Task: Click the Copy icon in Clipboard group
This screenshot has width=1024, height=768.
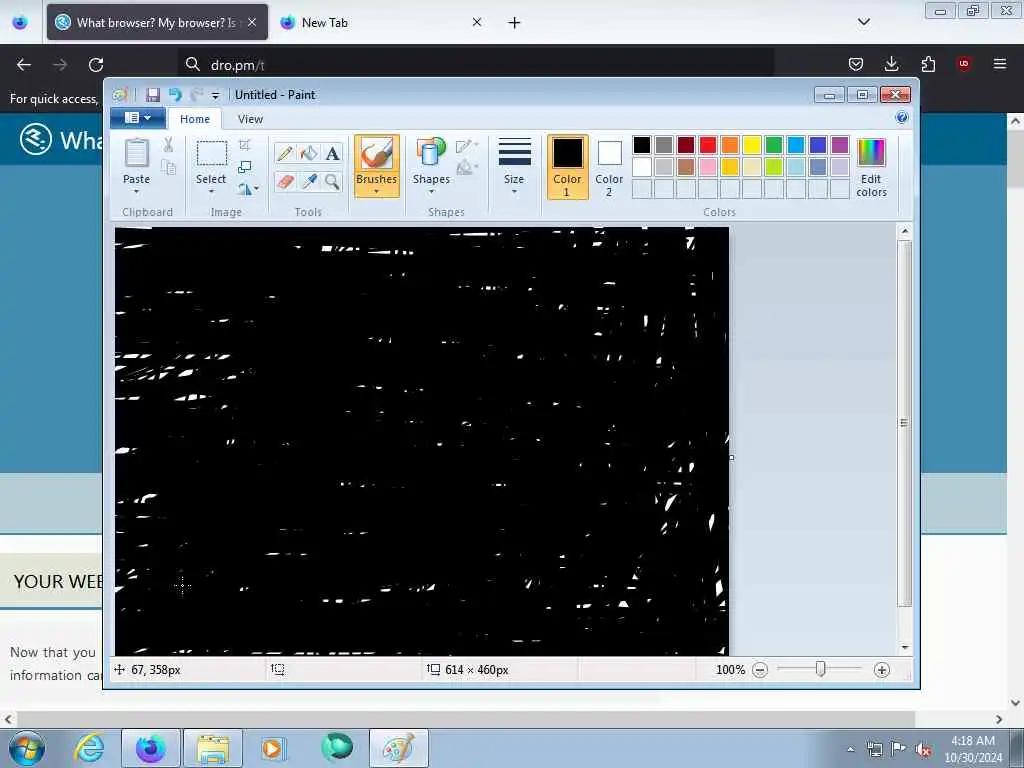Action: pyautogui.click(x=168, y=168)
